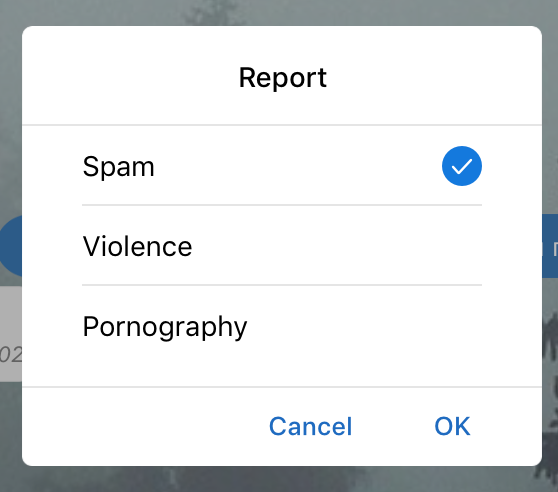Screen dimensions: 558x492
Task: Cancel the Report dialog
Action: pos(310,426)
